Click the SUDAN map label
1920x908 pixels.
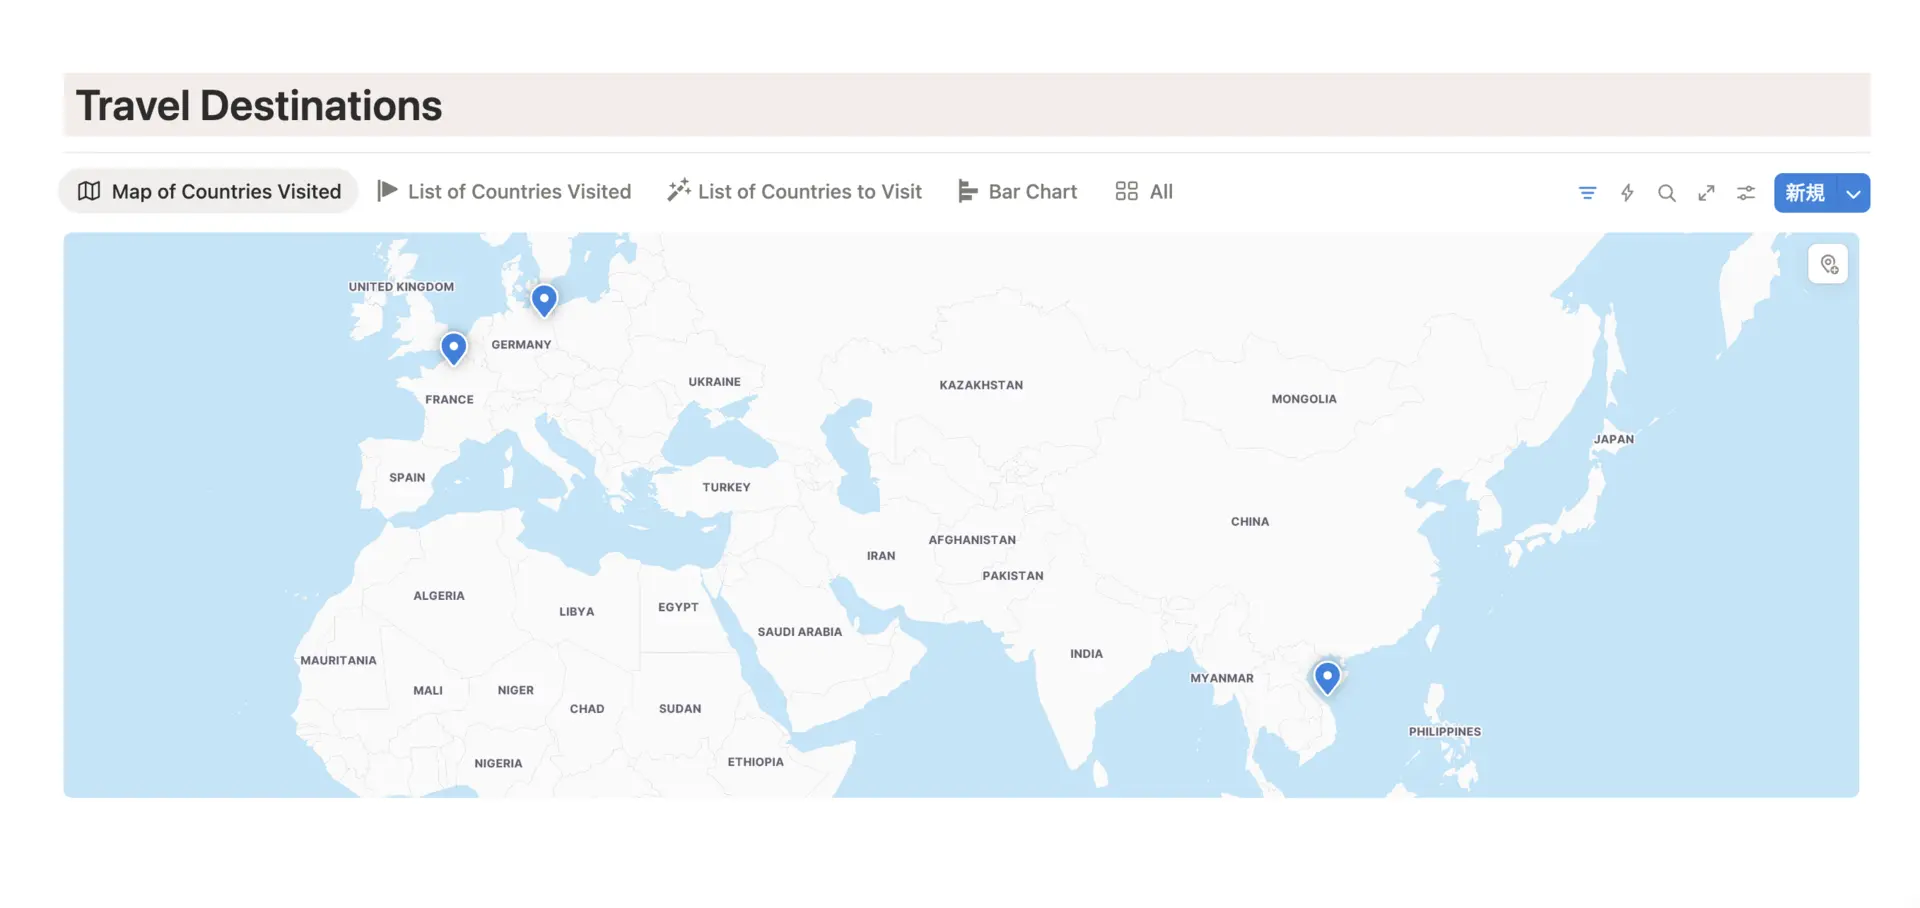point(680,709)
